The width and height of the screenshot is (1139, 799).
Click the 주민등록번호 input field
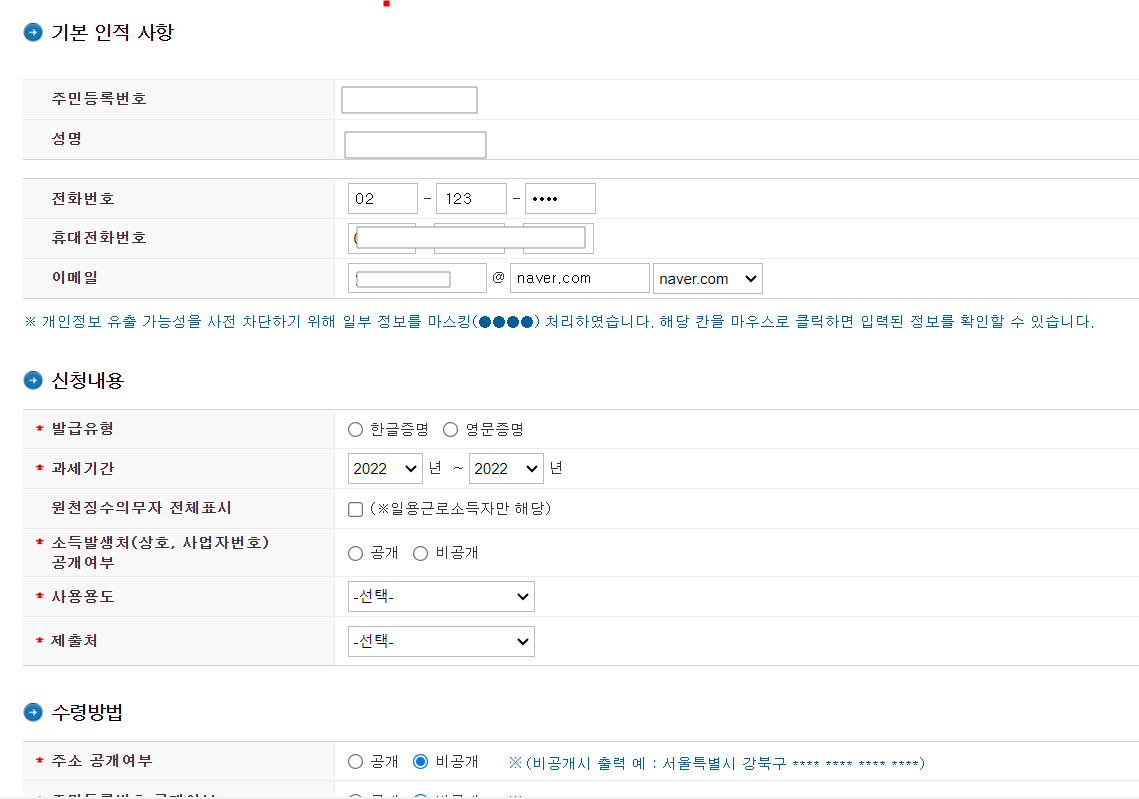[x=409, y=99]
